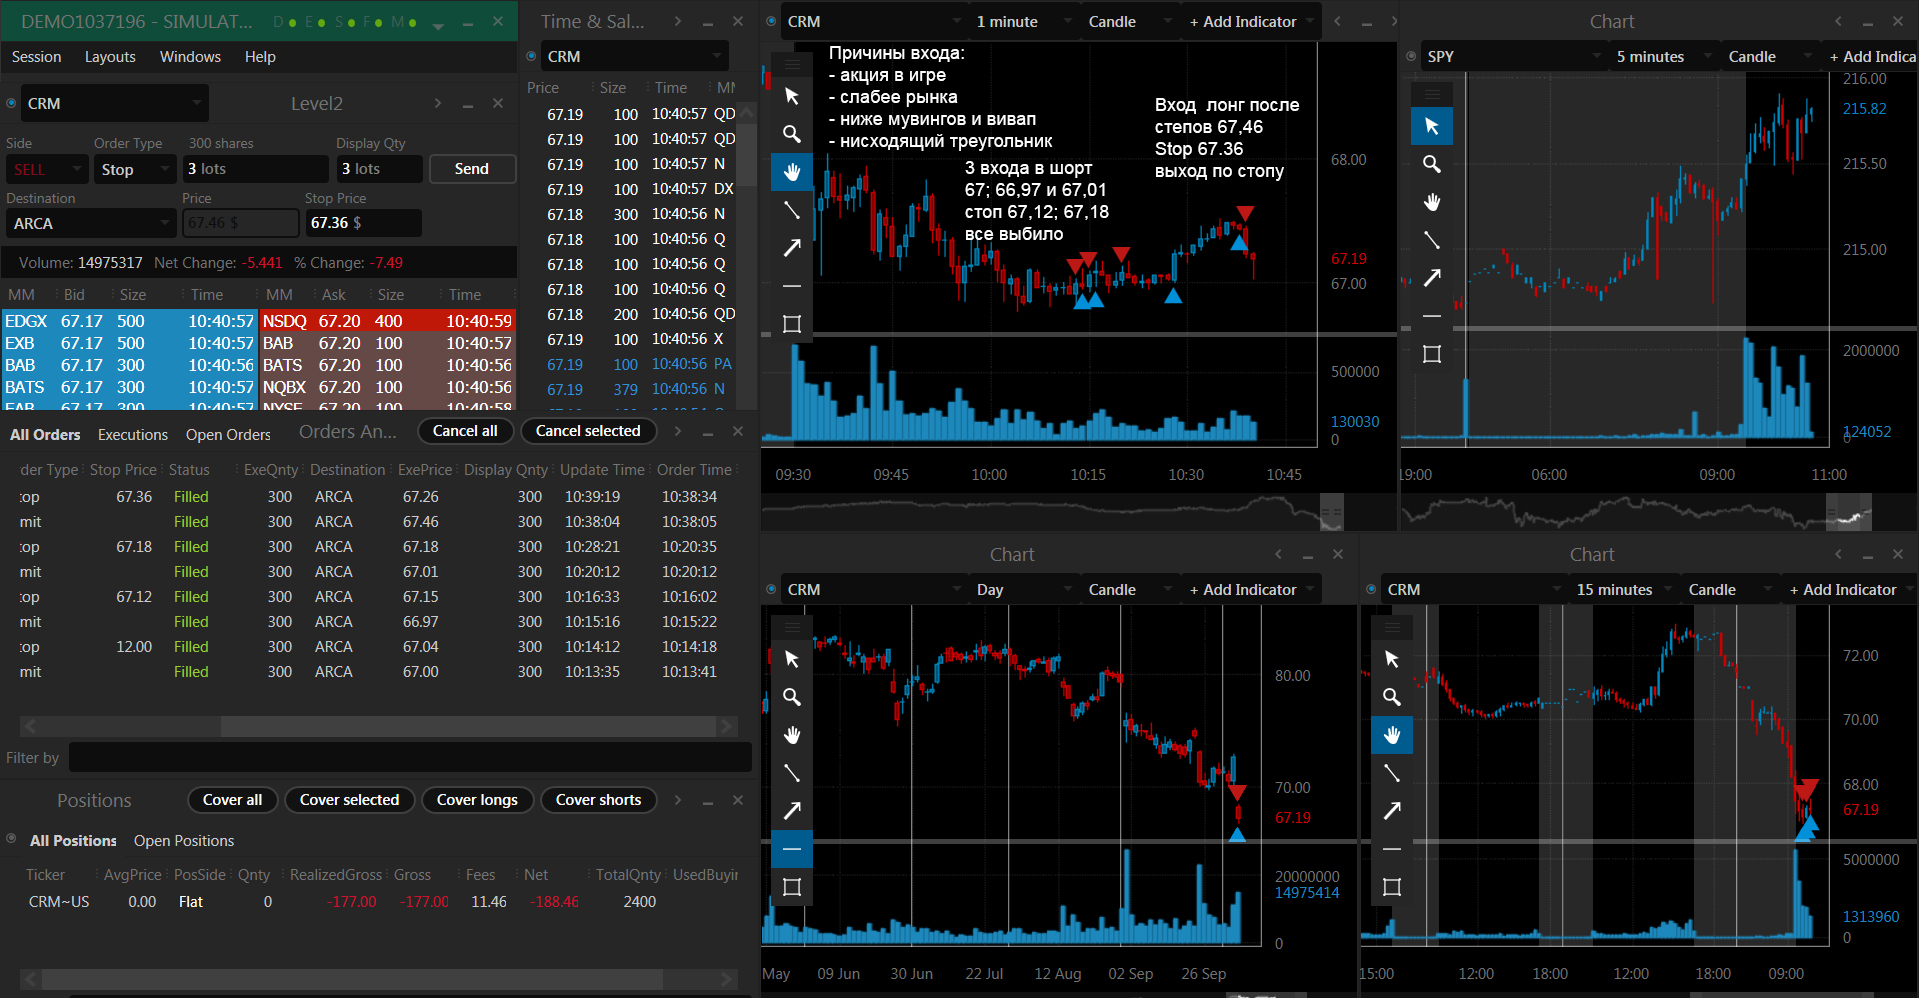This screenshot has width=1919, height=998.
Task: Open Session menu
Action: (36, 57)
